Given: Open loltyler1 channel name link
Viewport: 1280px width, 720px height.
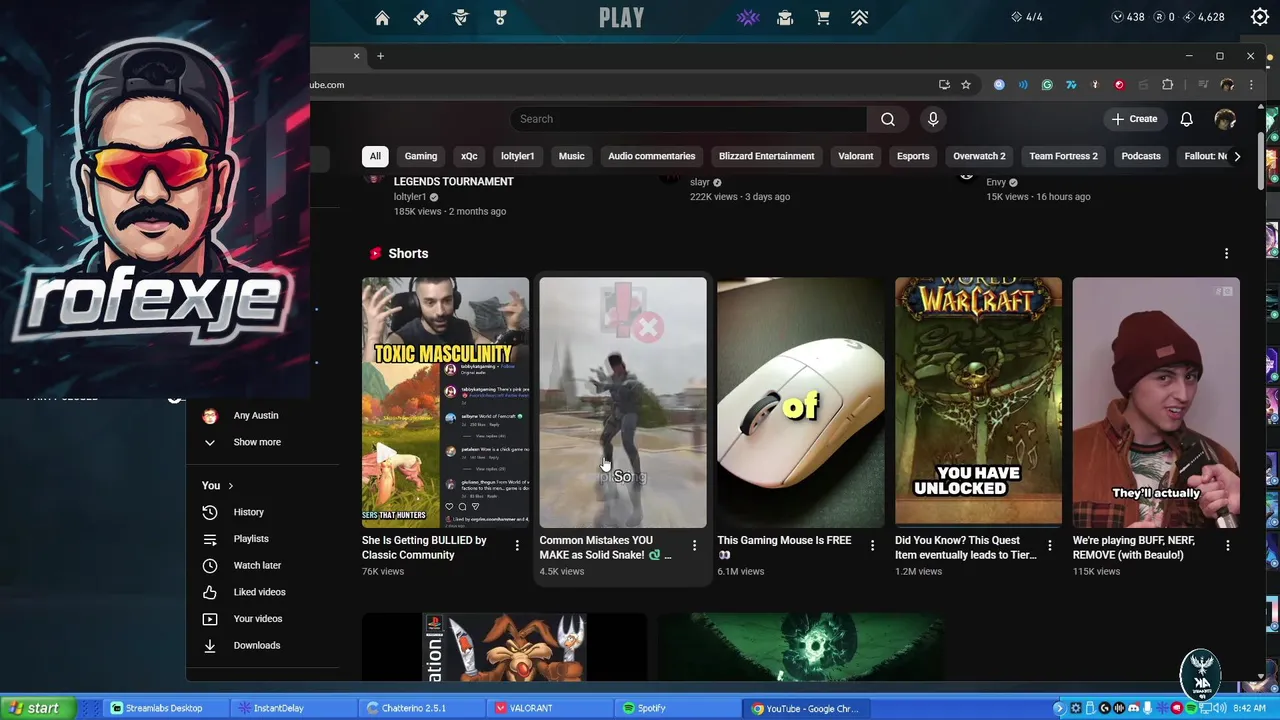Looking at the screenshot, I should pyautogui.click(x=410, y=197).
